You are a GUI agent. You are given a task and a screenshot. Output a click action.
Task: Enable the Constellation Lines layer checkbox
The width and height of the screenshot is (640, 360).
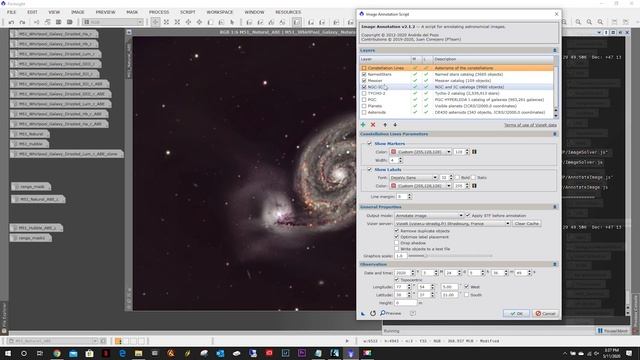364,68
